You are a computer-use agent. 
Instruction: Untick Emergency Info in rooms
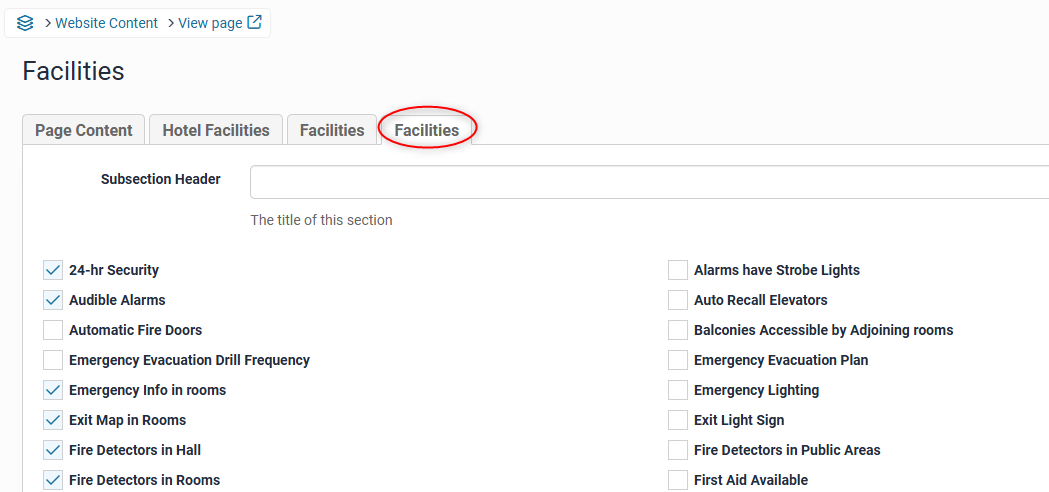click(x=53, y=390)
